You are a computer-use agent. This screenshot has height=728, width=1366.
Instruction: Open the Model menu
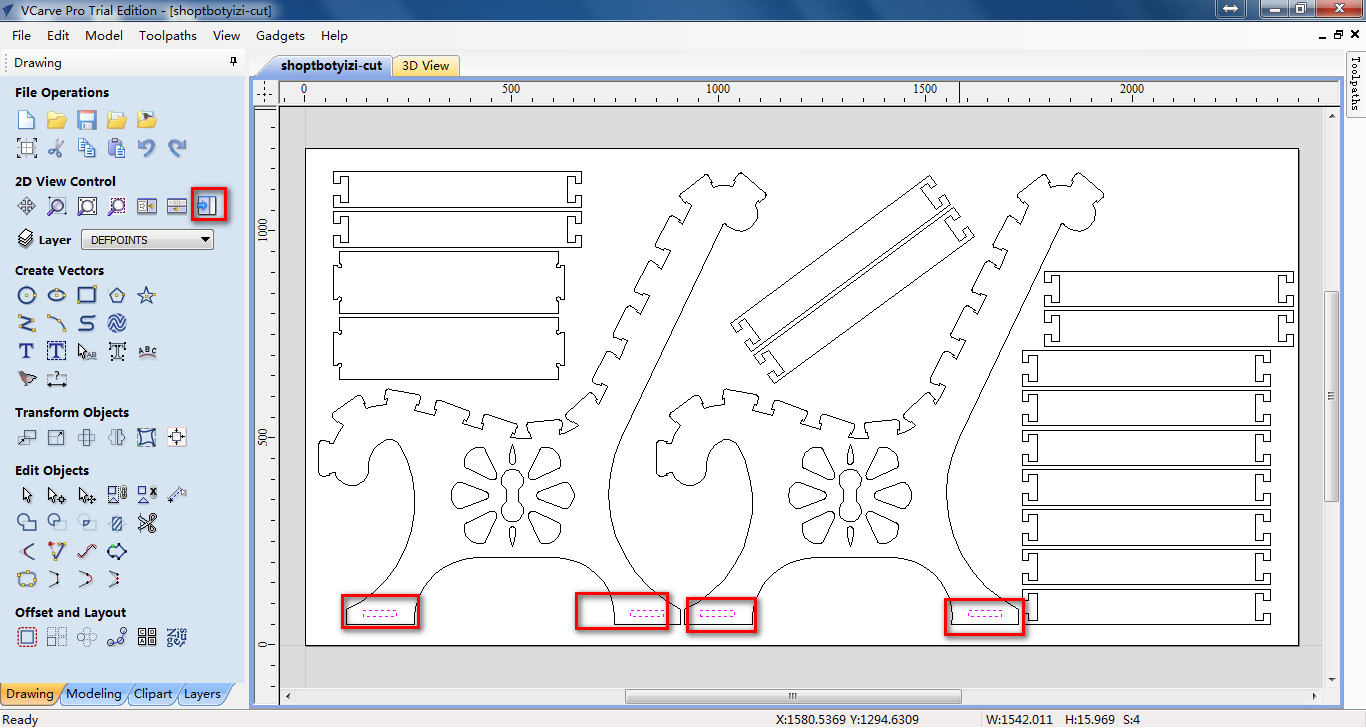click(104, 35)
